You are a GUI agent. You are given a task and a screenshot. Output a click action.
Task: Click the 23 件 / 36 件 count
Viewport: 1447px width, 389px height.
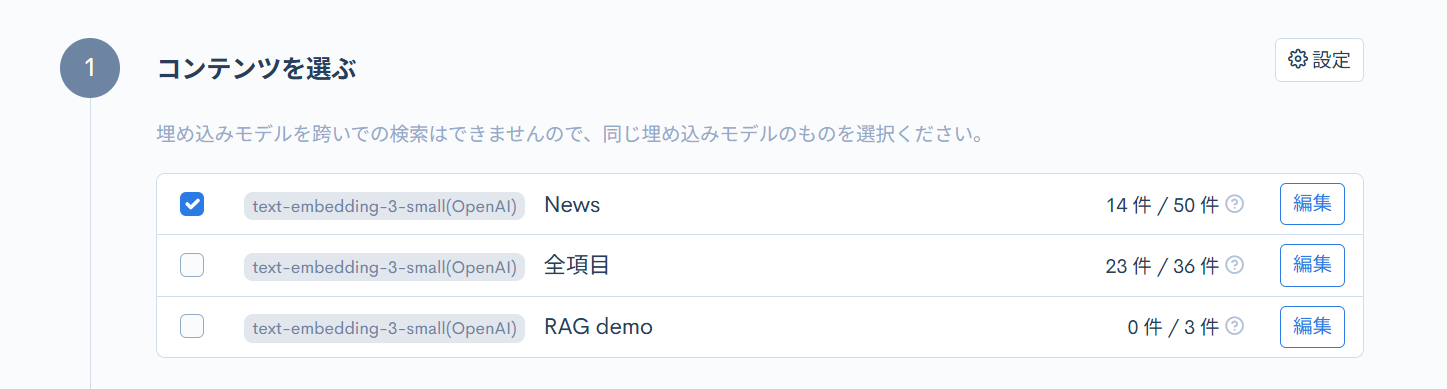click(x=1162, y=266)
